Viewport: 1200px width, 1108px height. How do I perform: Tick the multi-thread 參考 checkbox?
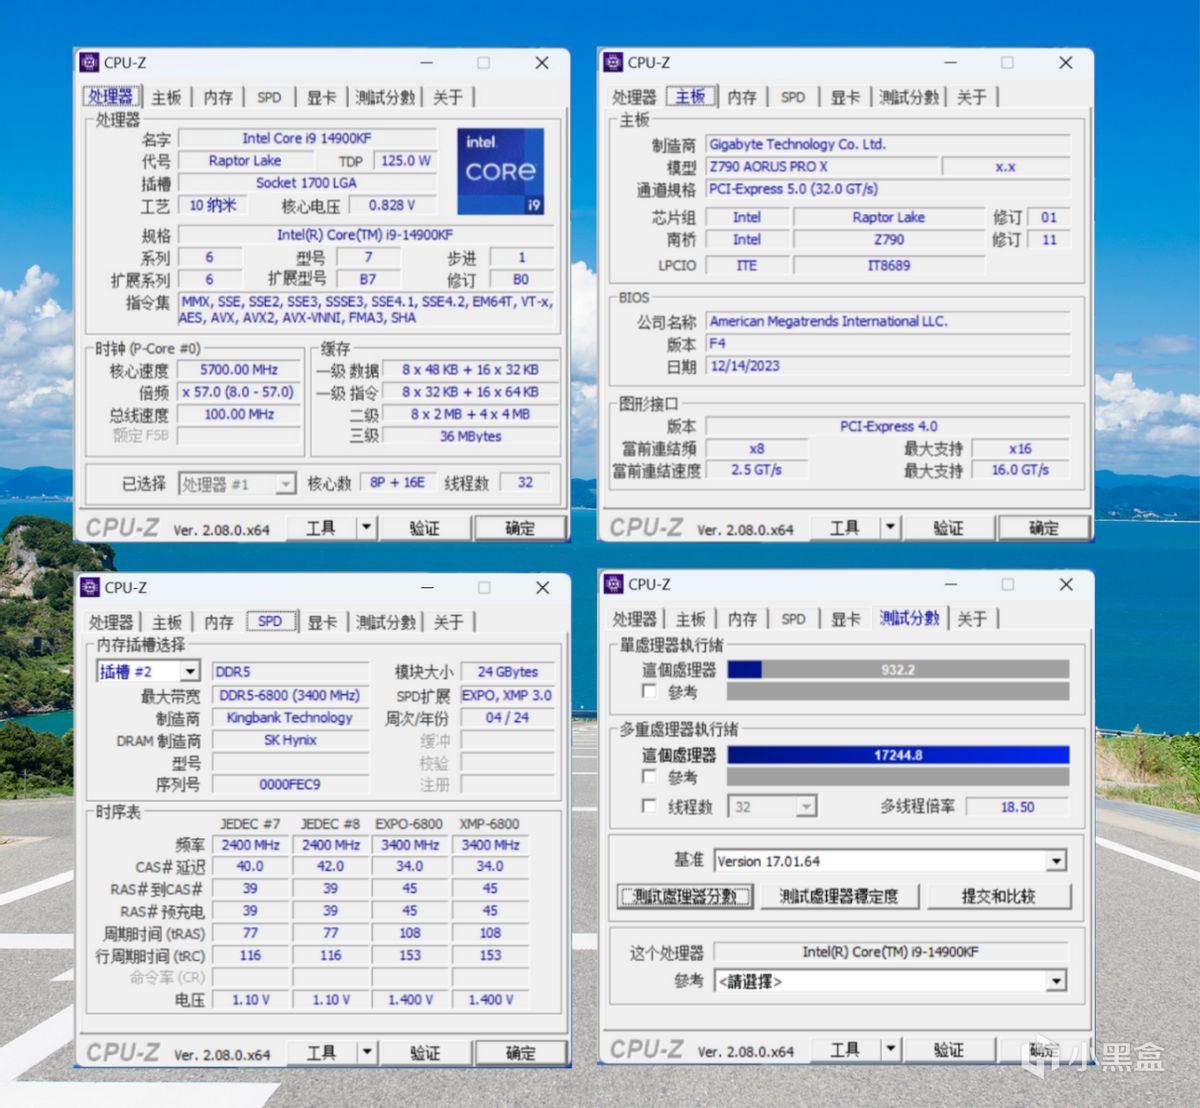click(649, 776)
